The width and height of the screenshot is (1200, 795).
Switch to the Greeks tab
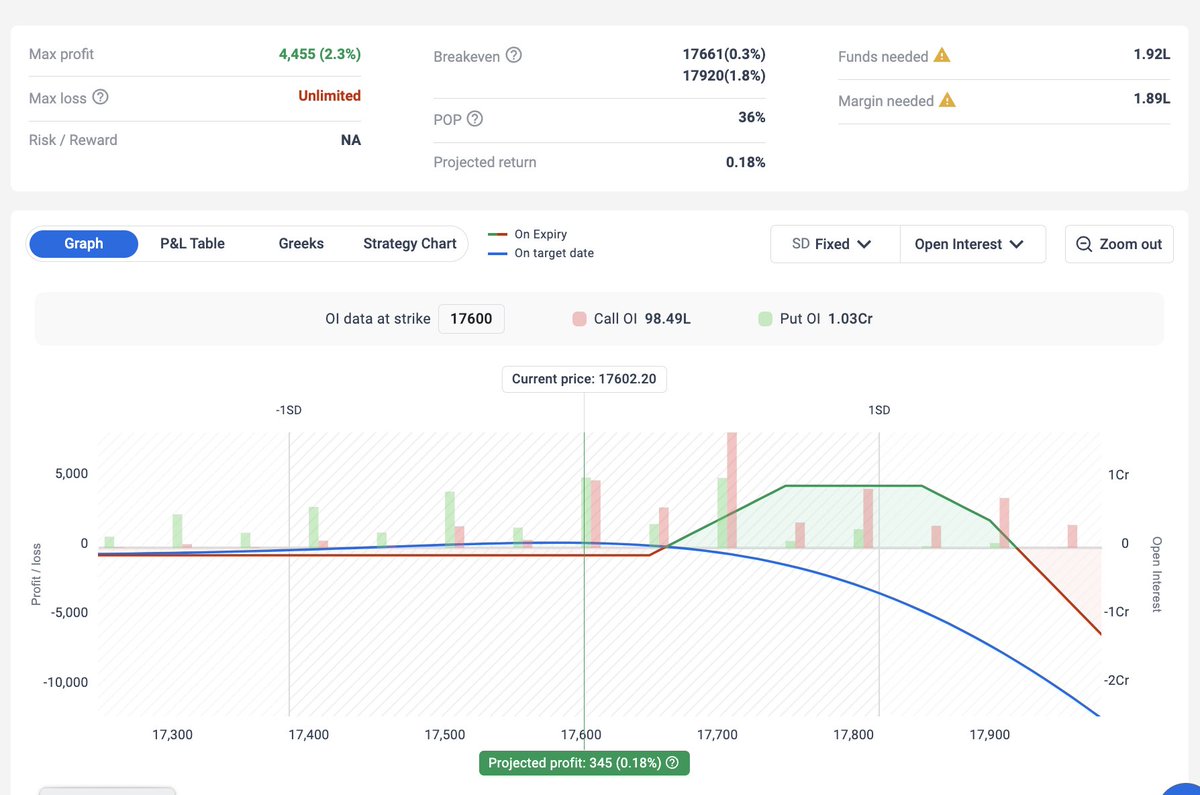[301, 243]
